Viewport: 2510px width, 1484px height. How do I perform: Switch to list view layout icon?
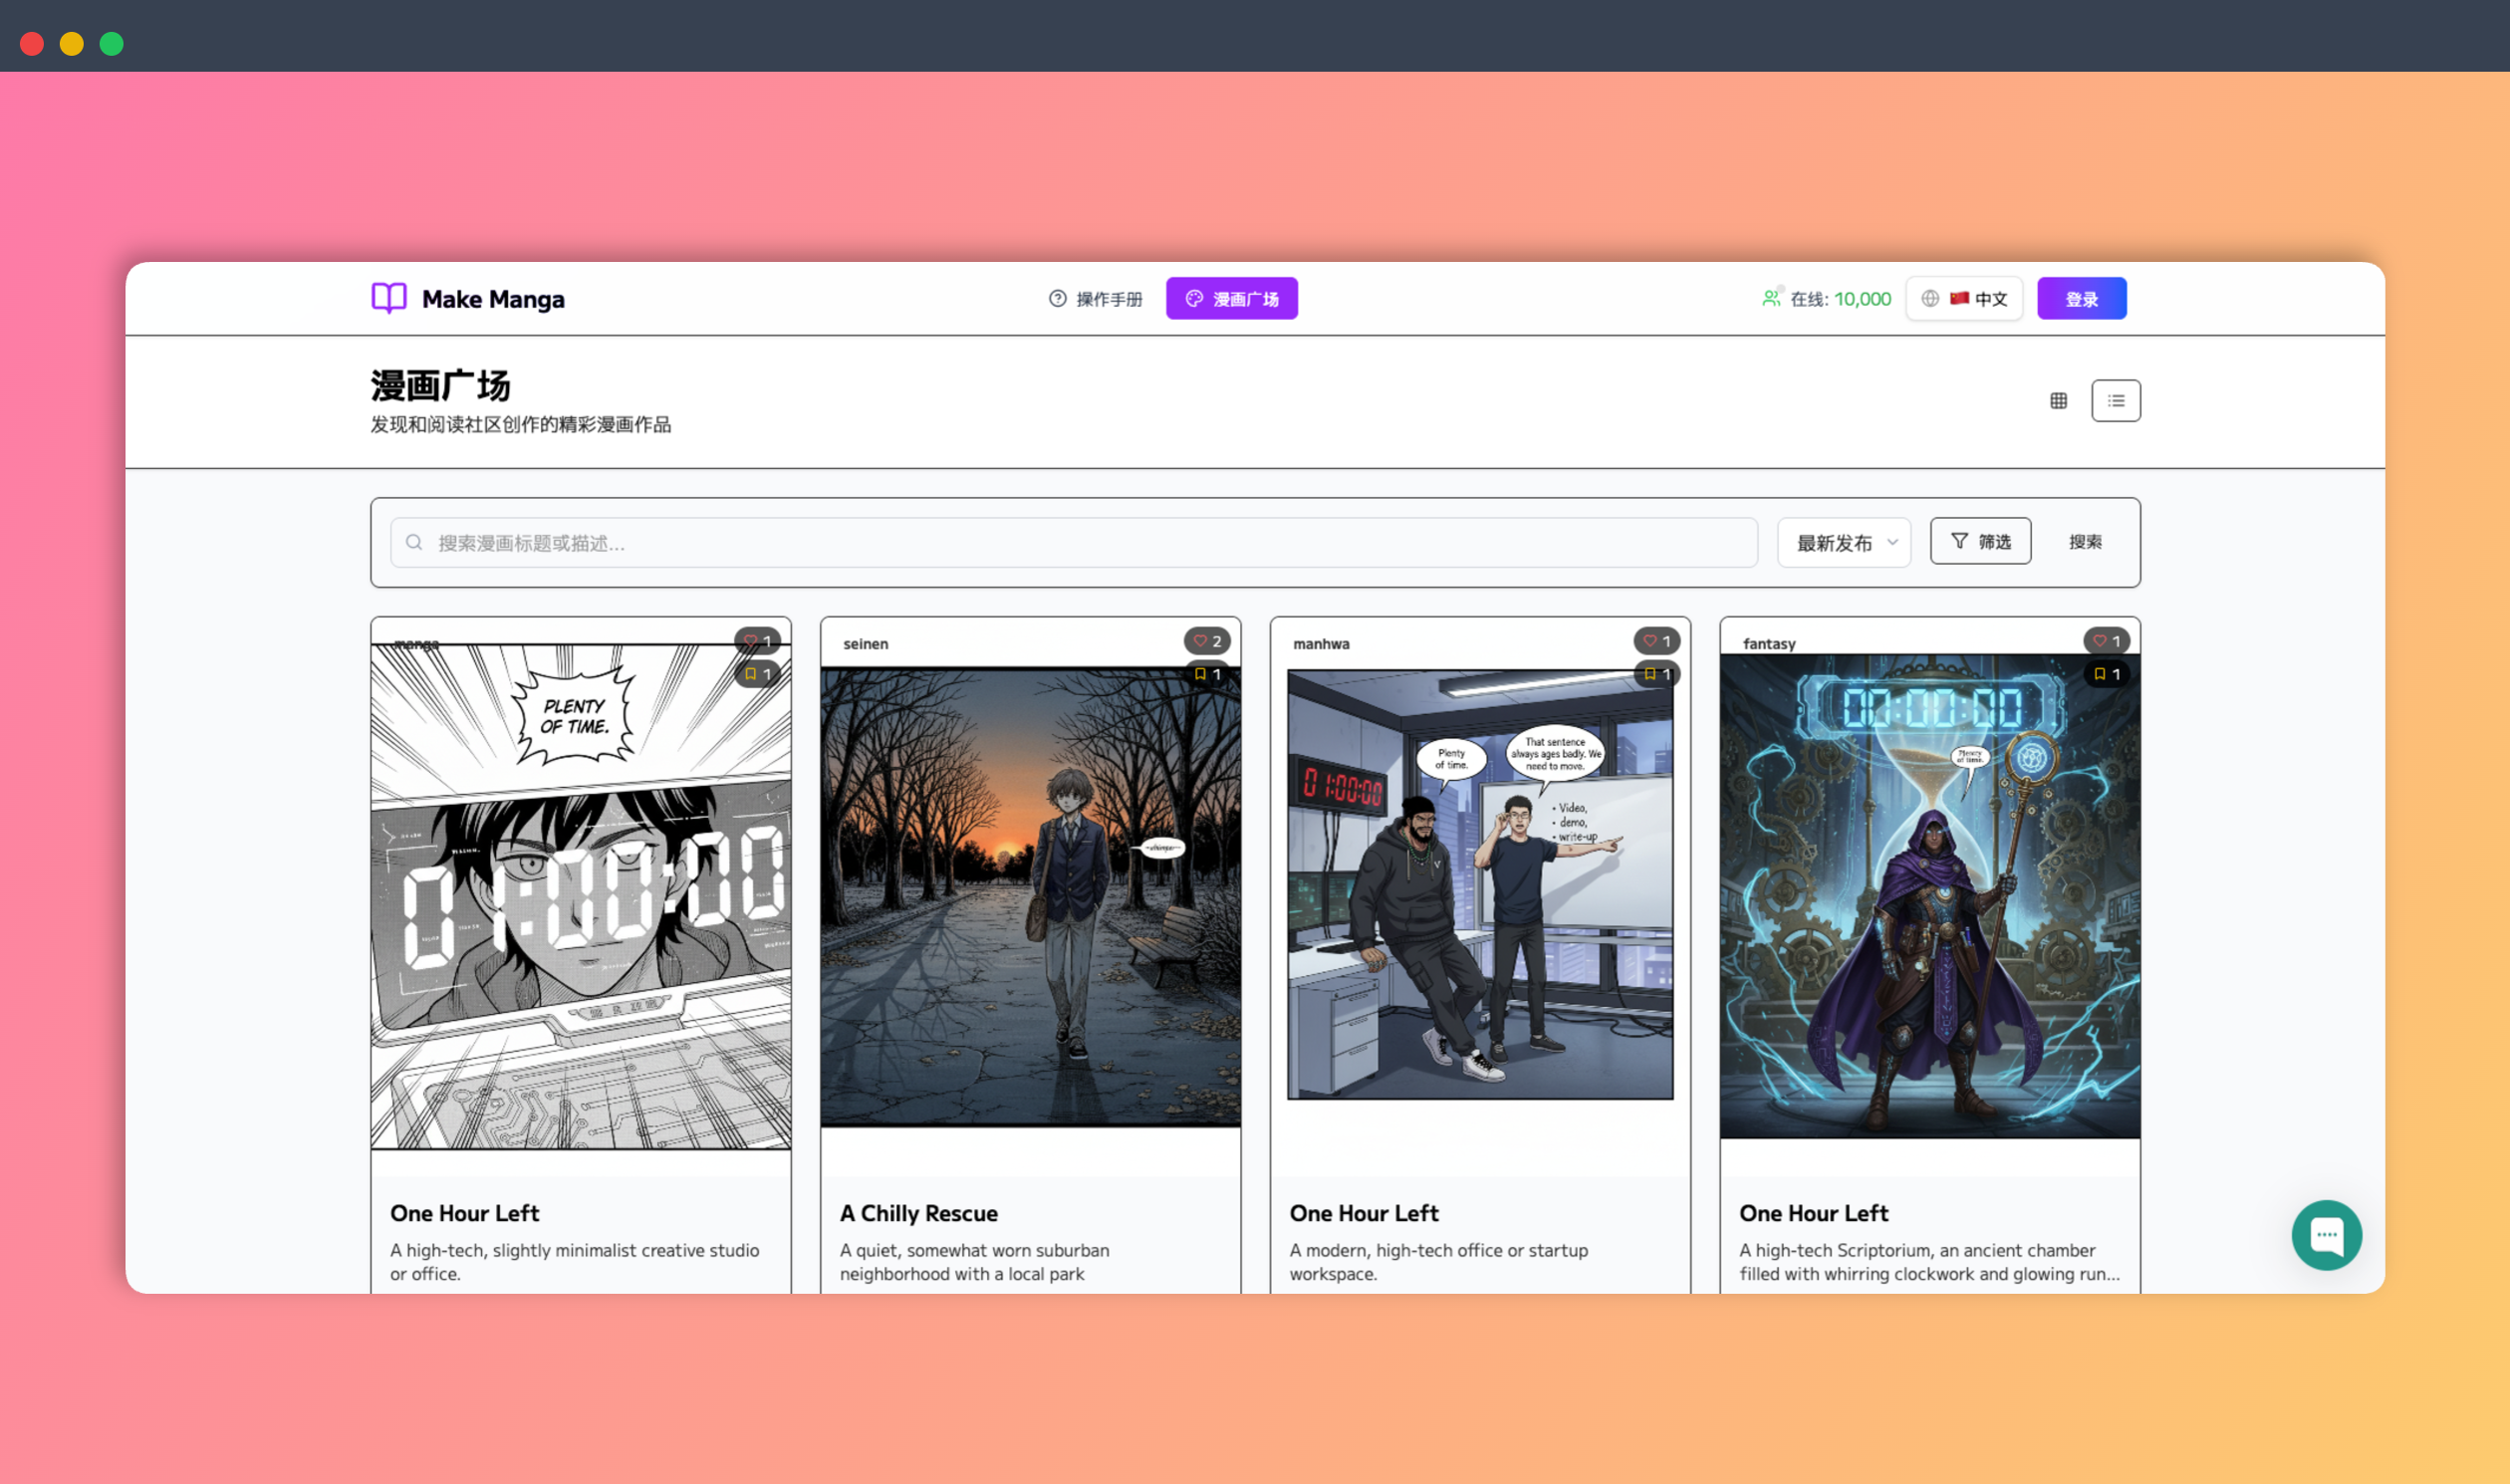[x=2115, y=401]
